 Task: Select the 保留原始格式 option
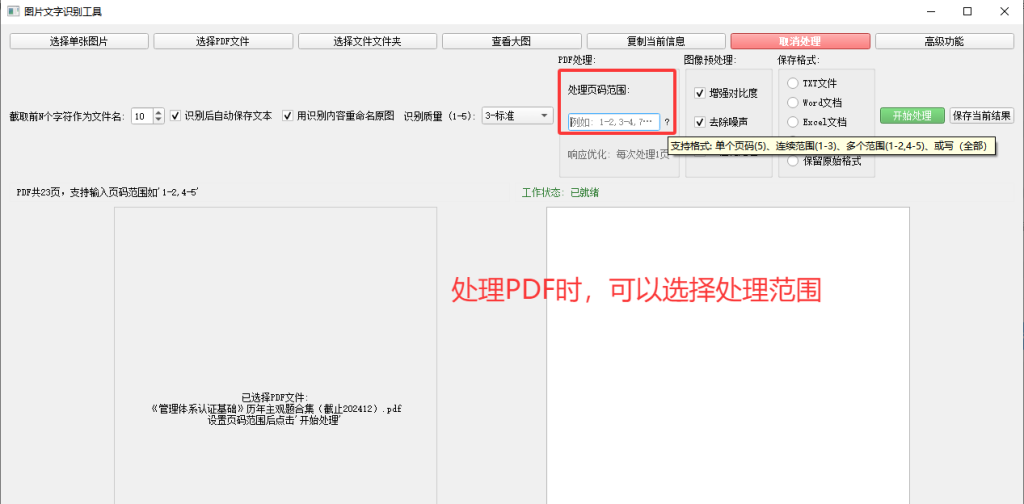(x=825, y=161)
